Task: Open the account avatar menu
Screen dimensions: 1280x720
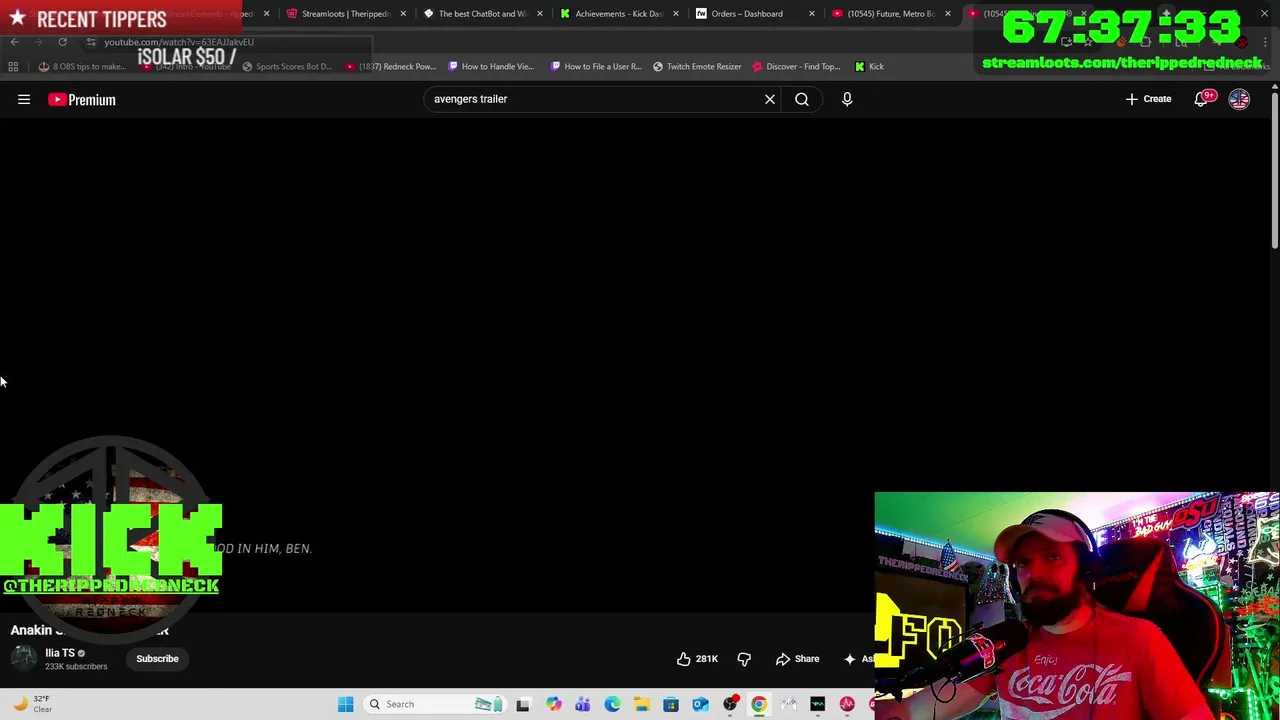Action: click(1239, 99)
